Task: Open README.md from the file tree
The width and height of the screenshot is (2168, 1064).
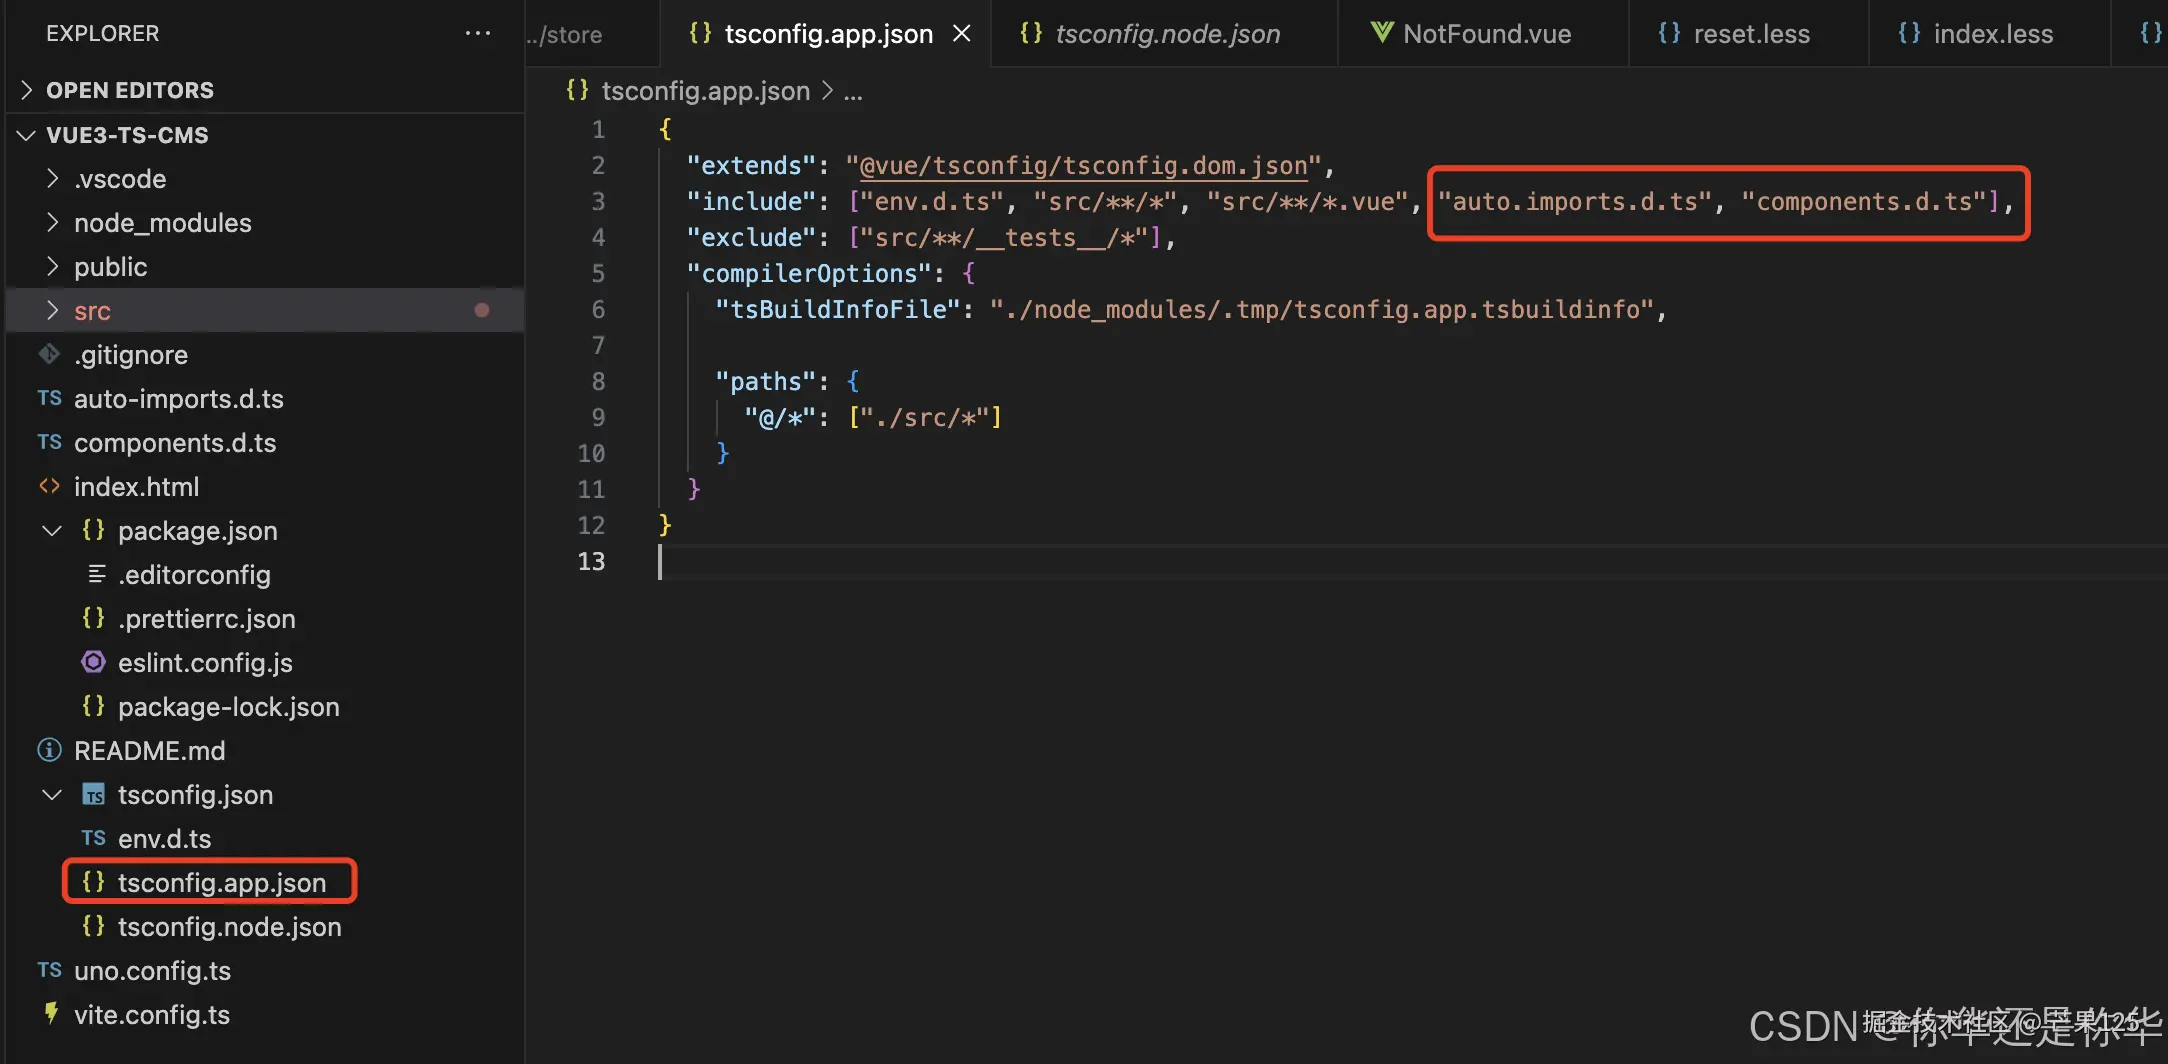Action: point(150,750)
